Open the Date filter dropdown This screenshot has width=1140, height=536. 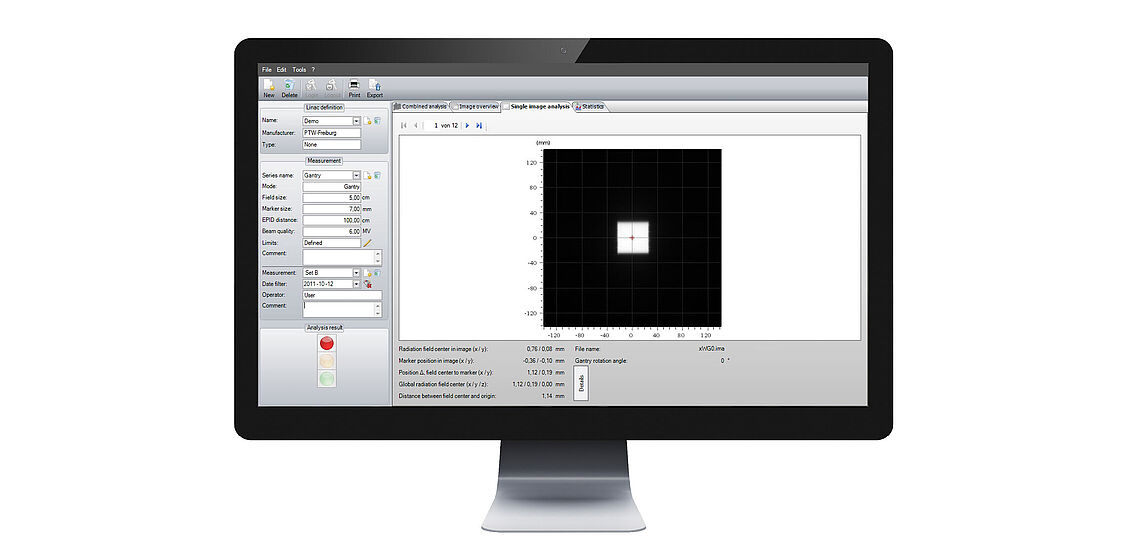[x=357, y=284]
